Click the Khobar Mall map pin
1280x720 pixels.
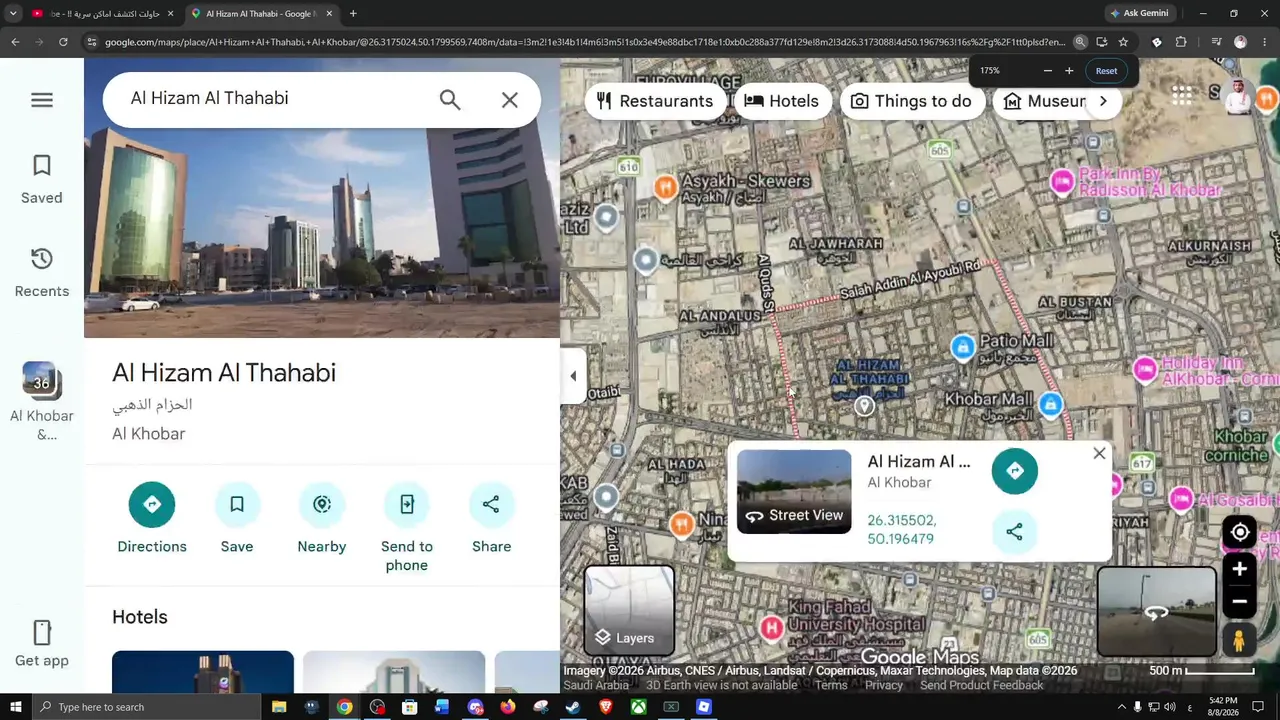(1050, 405)
